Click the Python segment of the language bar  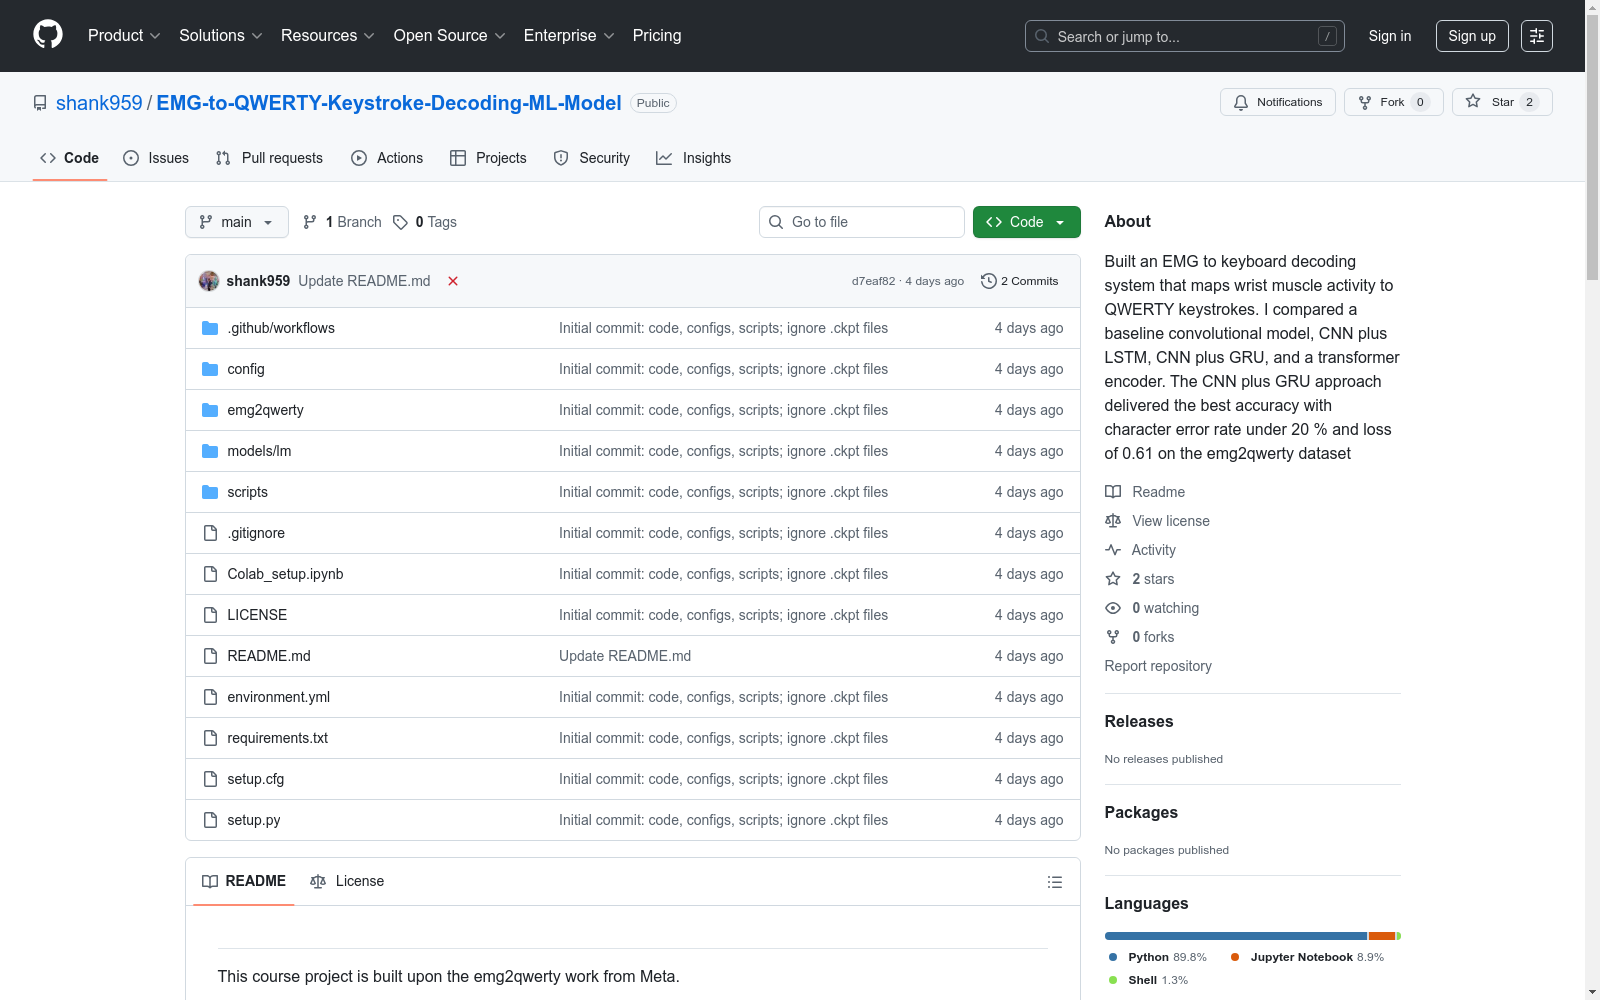click(1236, 936)
